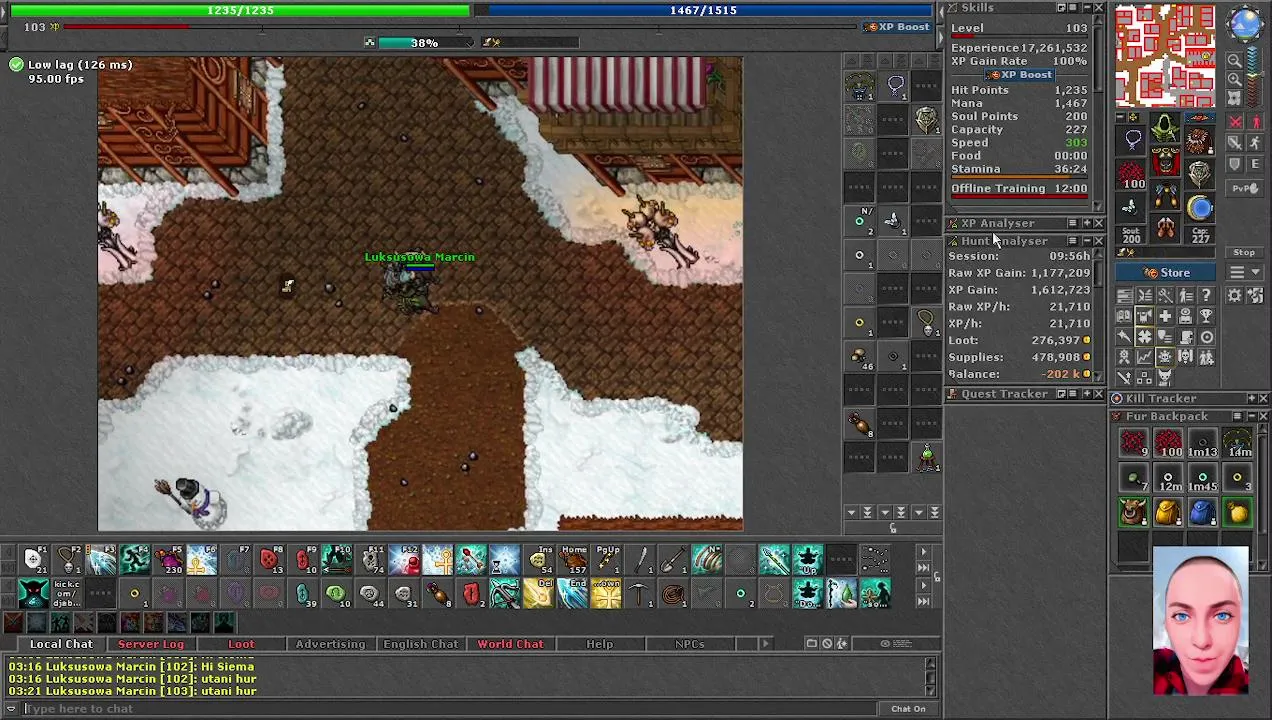Click the ignore-list icon beside chat tabs
This screenshot has width=1272, height=720.
click(x=827, y=644)
